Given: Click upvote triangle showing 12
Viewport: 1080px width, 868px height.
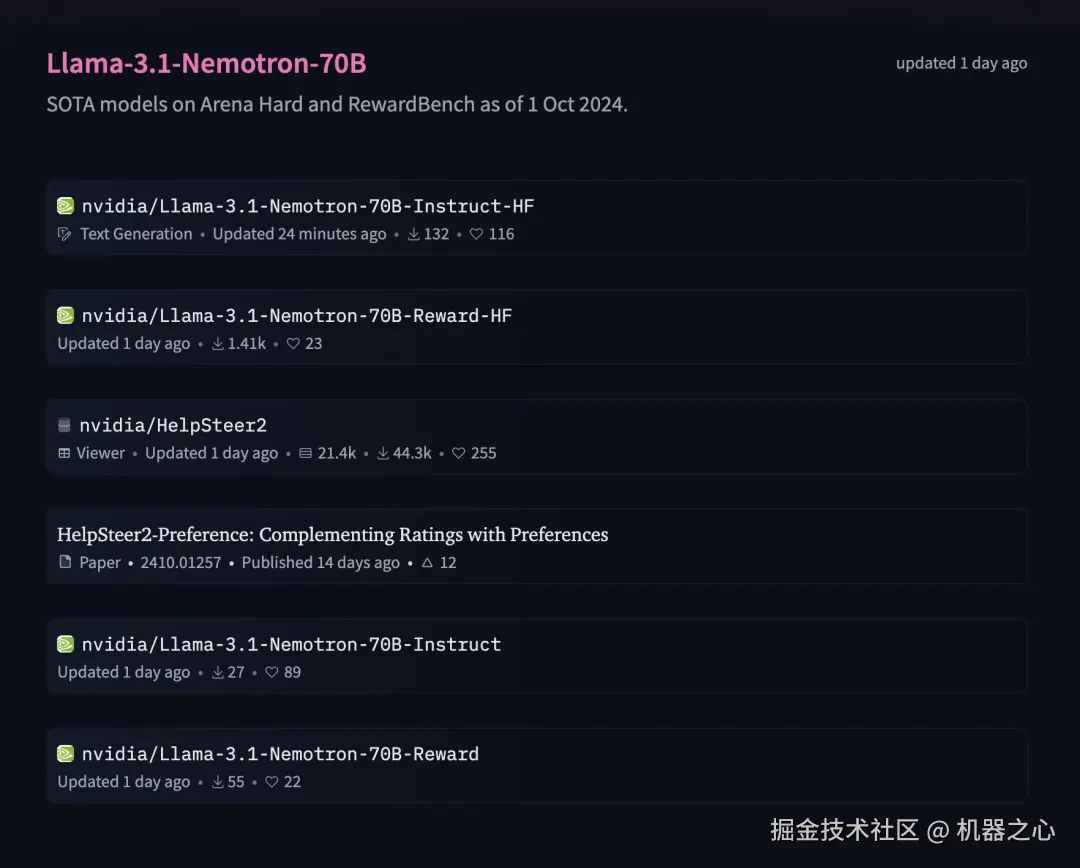Looking at the screenshot, I should [427, 563].
